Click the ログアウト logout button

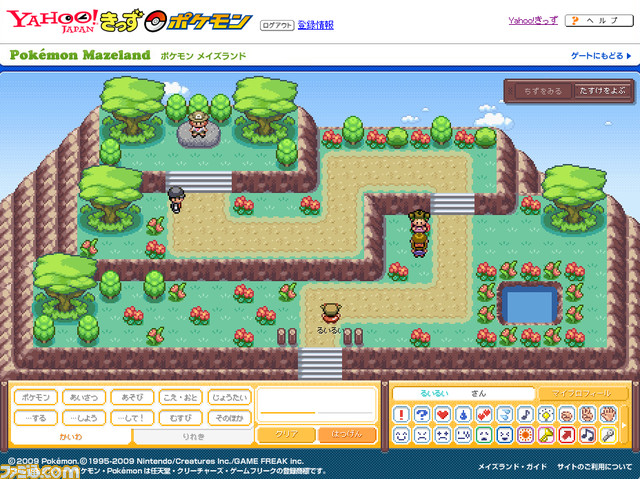click(x=277, y=25)
